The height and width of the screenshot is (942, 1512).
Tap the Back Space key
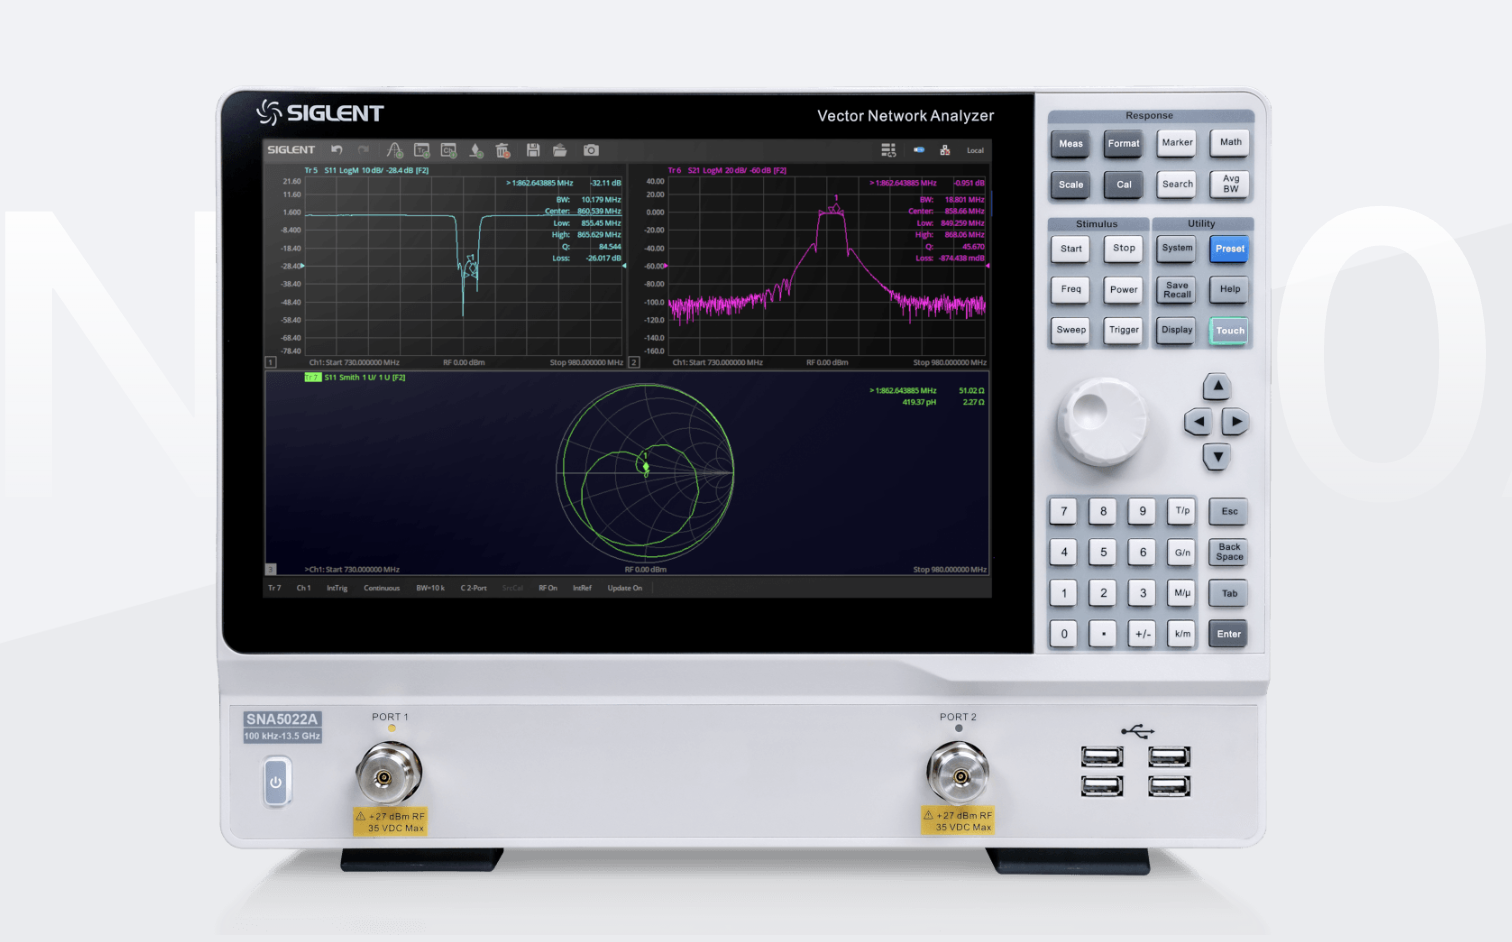point(1229,552)
